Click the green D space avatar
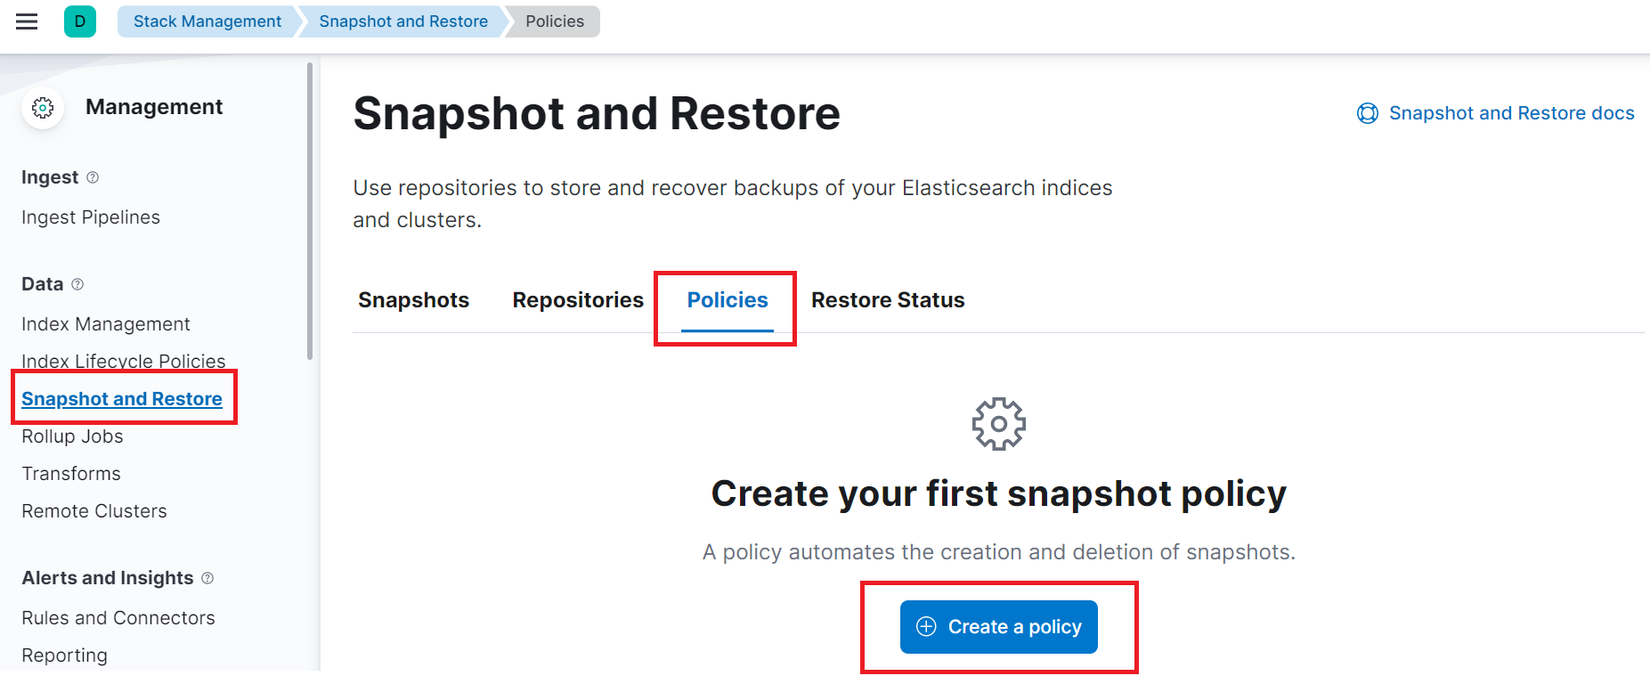 (80, 21)
